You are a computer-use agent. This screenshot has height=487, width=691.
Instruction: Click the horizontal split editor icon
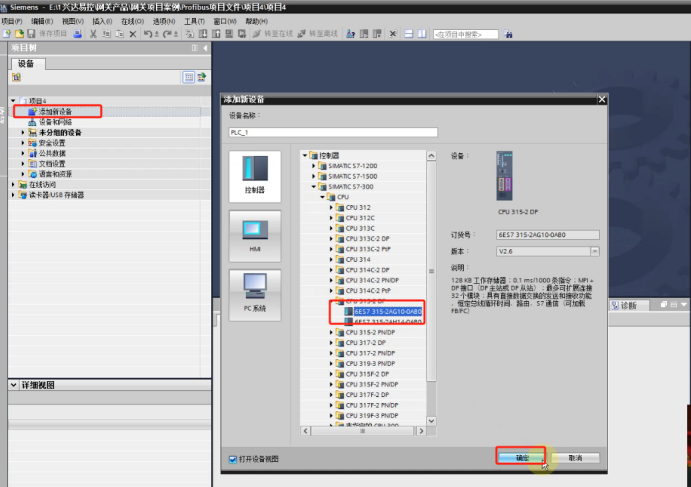(x=409, y=34)
